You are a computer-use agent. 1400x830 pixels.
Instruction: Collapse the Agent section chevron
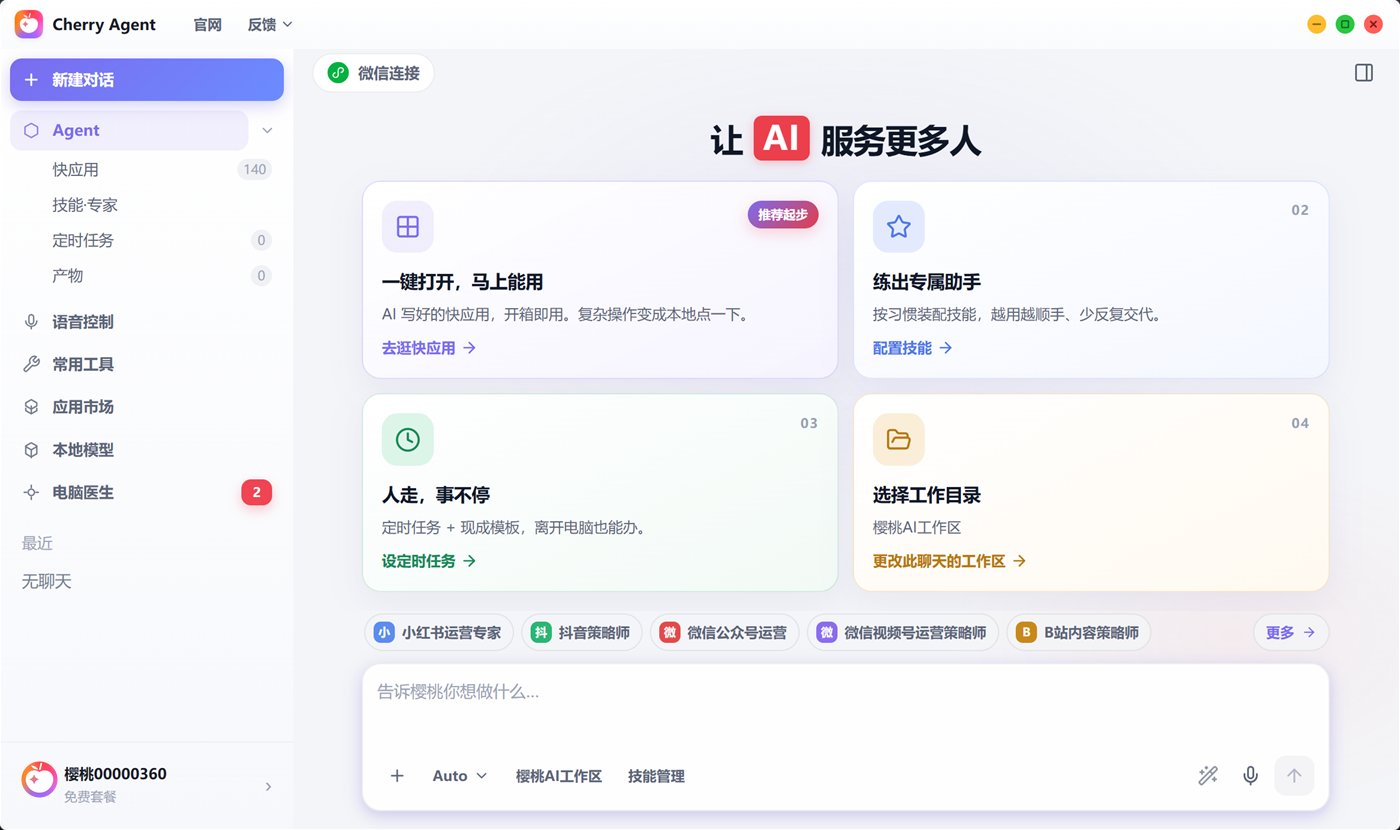(x=267, y=130)
